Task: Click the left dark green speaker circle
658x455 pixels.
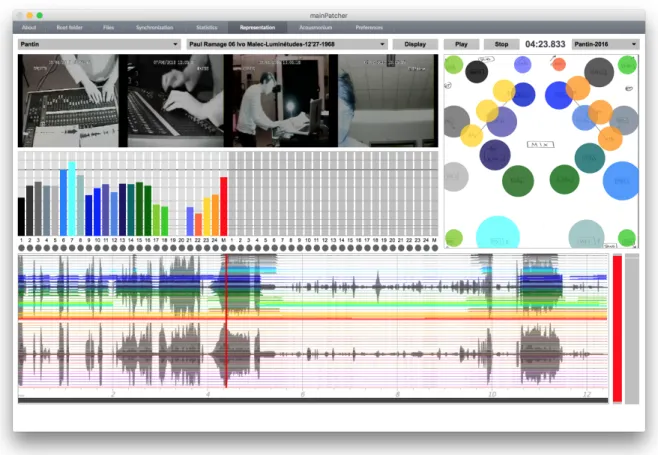Action: [x=518, y=180]
